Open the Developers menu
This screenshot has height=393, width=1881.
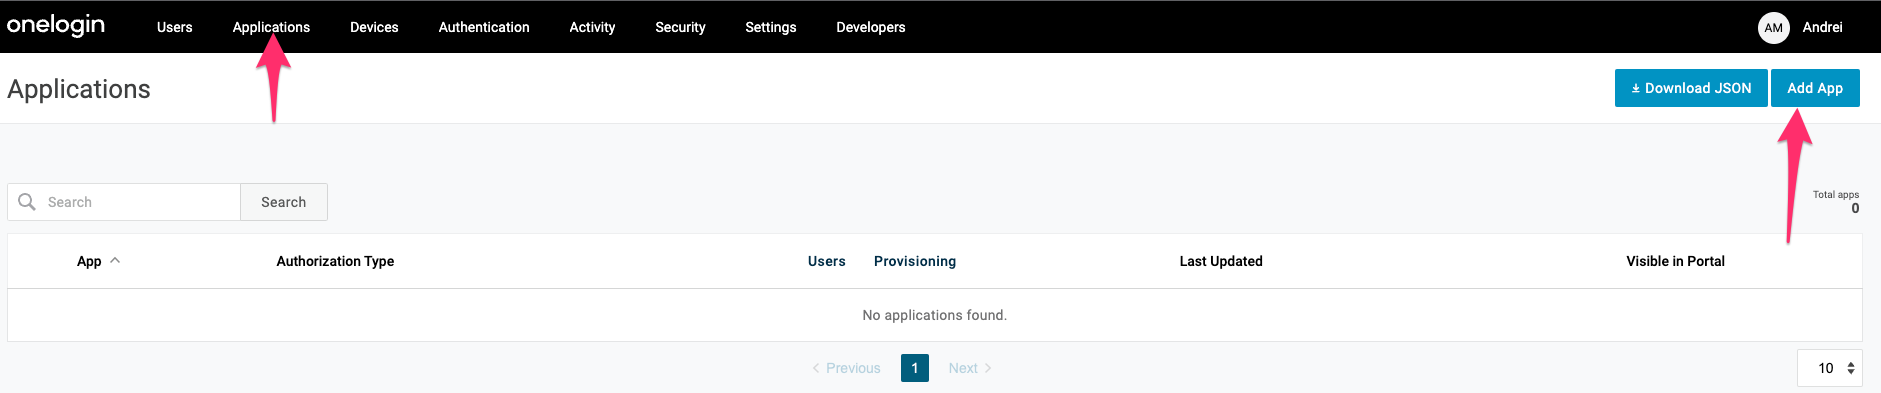point(871,27)
